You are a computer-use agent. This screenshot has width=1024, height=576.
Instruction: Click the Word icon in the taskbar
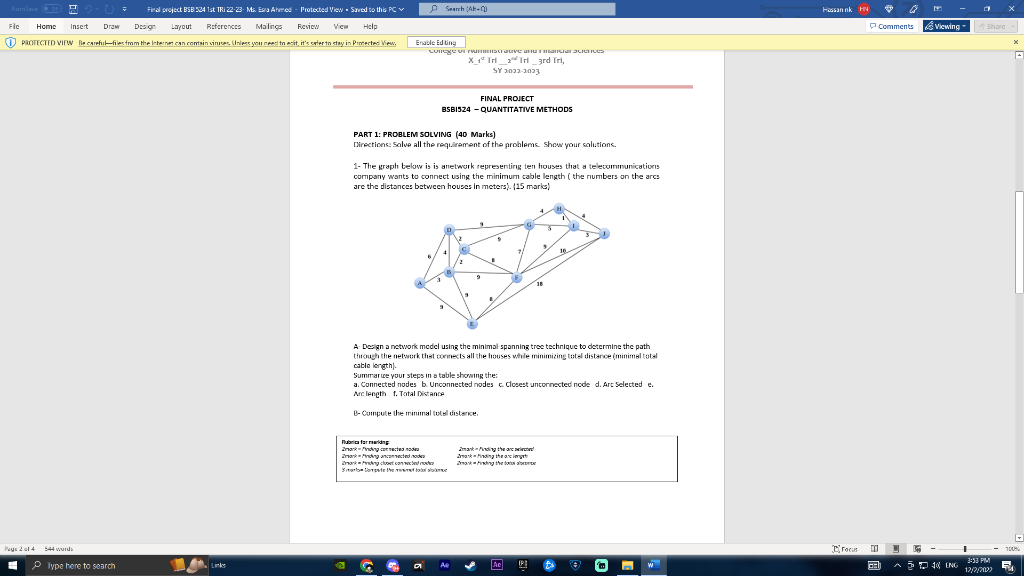tap(652, 566)
